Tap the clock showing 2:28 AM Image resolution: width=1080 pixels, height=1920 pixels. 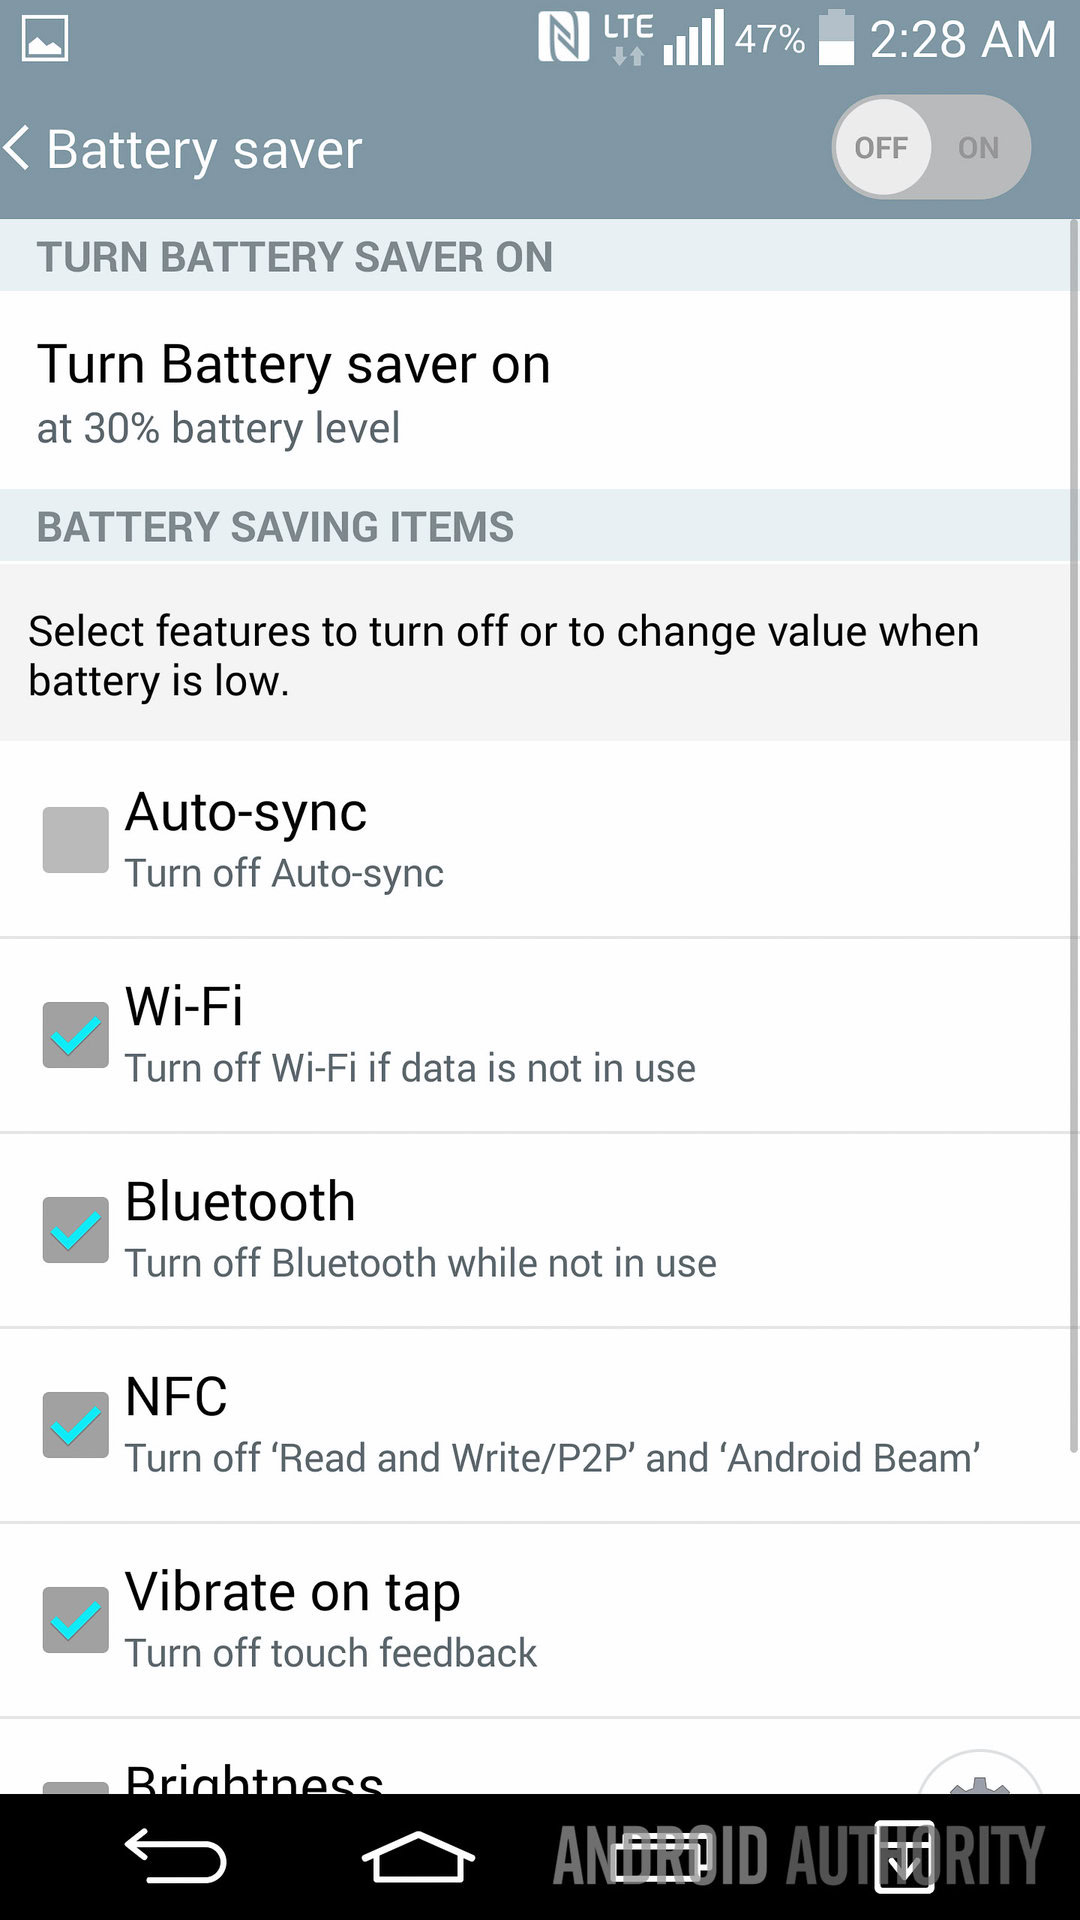point(962,40)
